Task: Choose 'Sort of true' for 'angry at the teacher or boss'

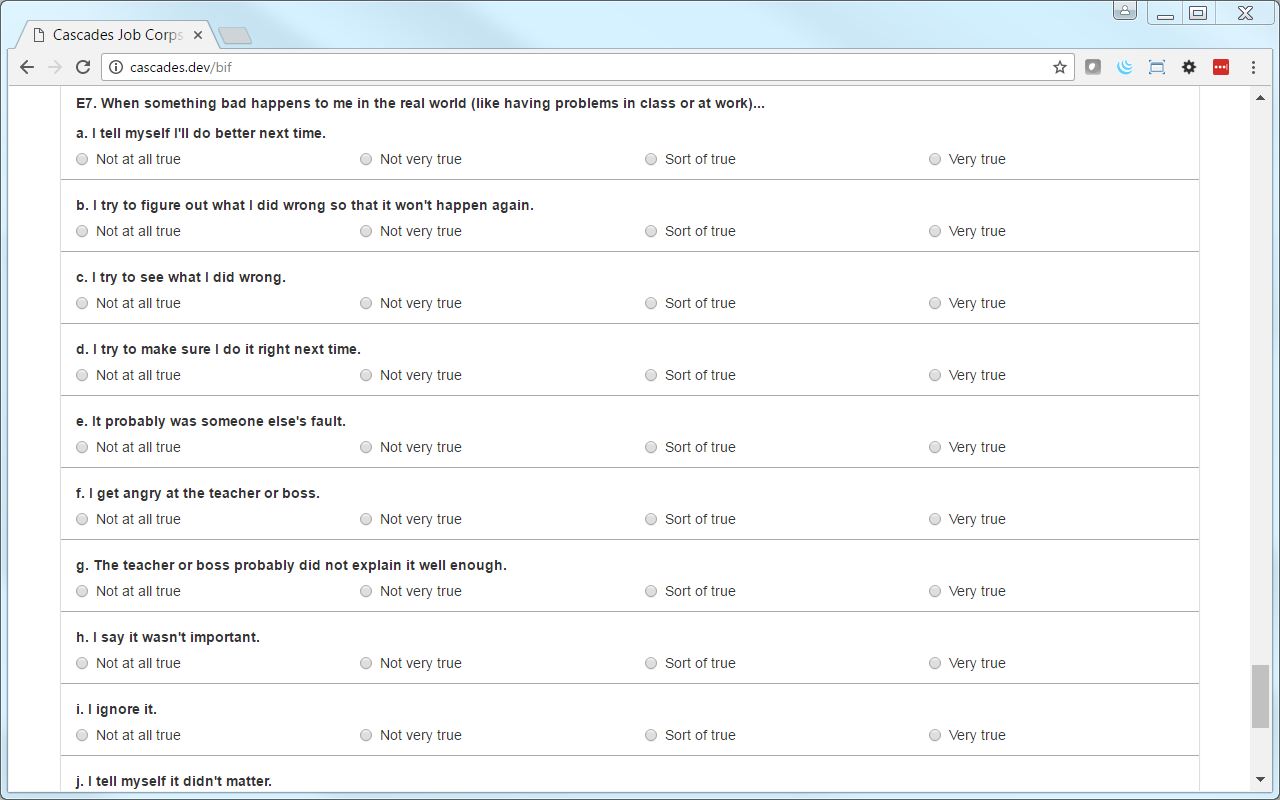Action: pos(651,519)
